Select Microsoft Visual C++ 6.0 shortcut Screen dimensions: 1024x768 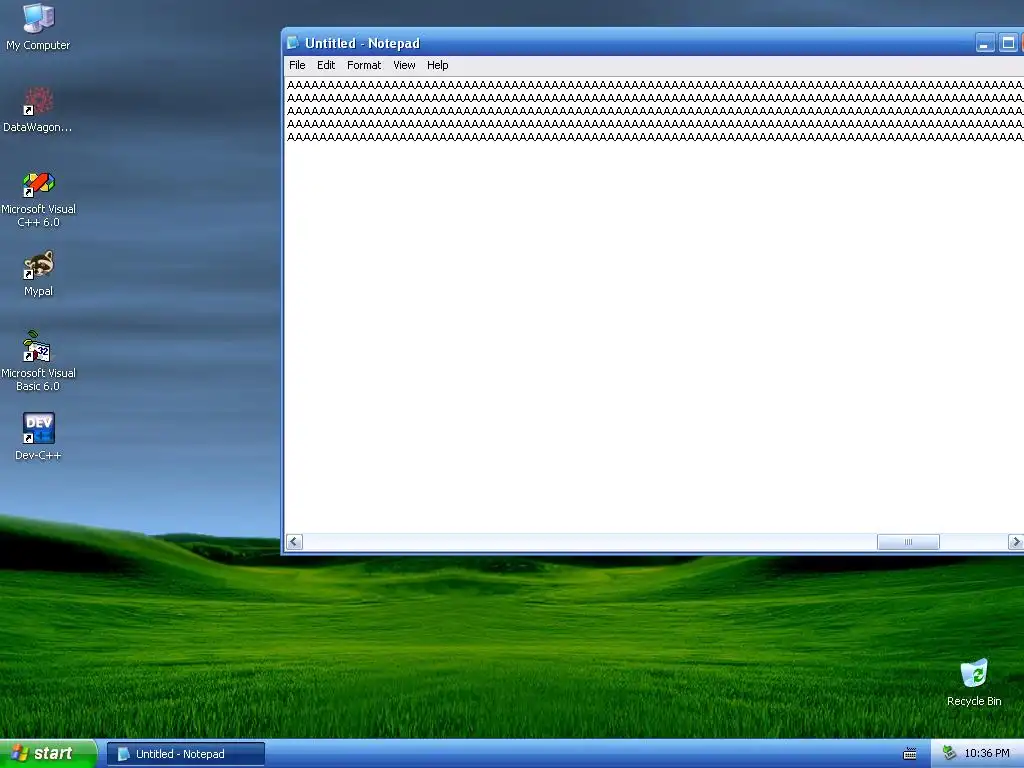click(38, 199)
